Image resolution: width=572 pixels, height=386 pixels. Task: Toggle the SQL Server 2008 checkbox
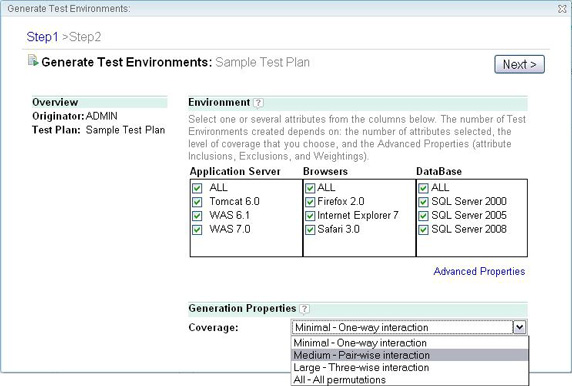pos(423,229)
